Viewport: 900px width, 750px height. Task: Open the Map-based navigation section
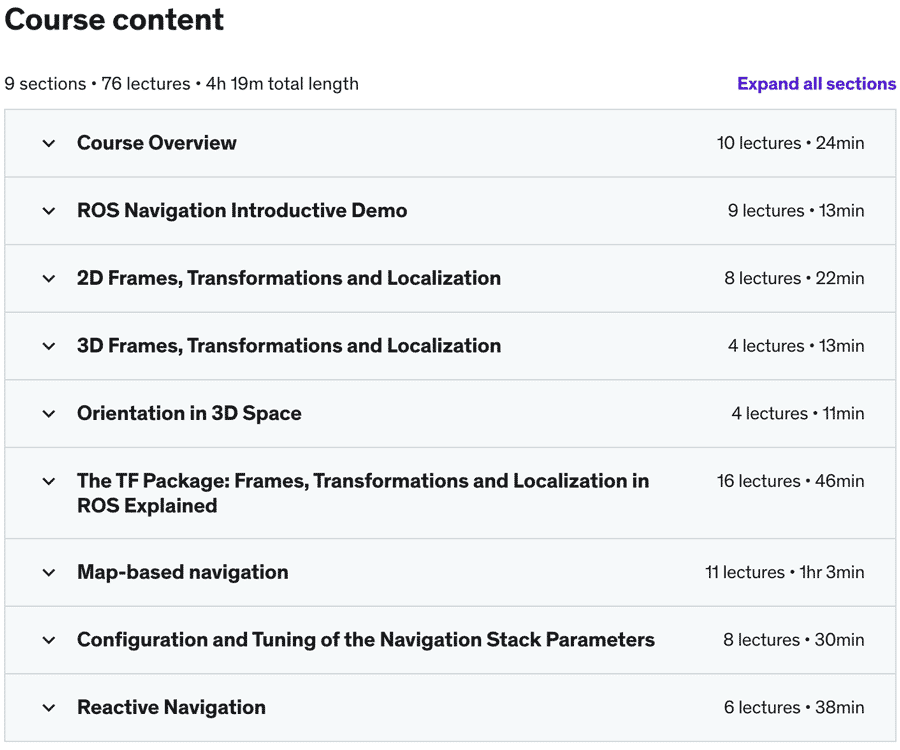pyautogui.click(x=183, y=573)
